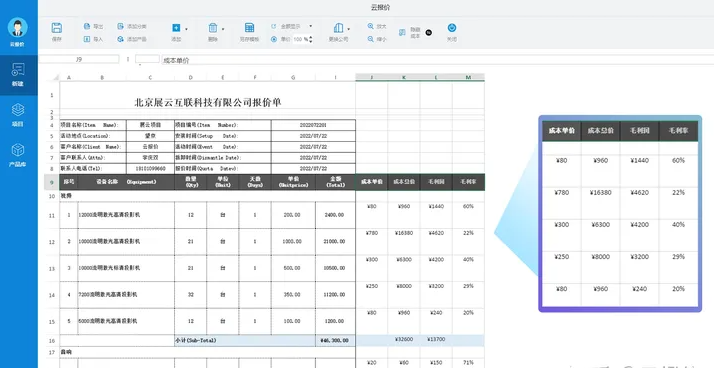Click the 放大 zoom in icon
This screenshot has width=714, height=368.
[371, 26]
